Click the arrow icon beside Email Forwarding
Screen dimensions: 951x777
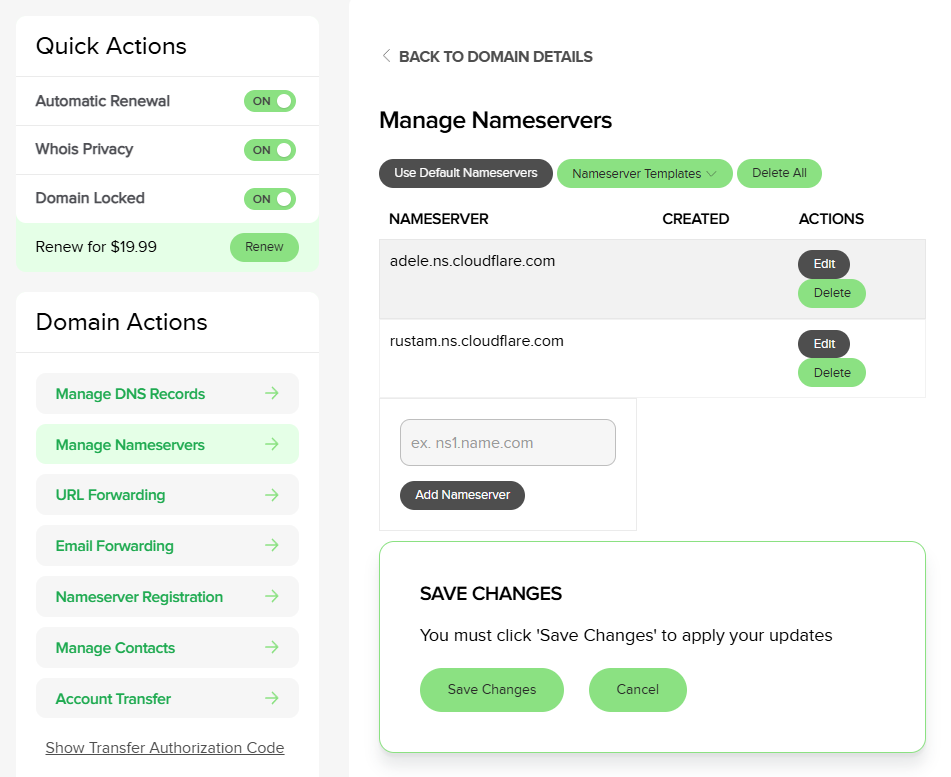271,546
